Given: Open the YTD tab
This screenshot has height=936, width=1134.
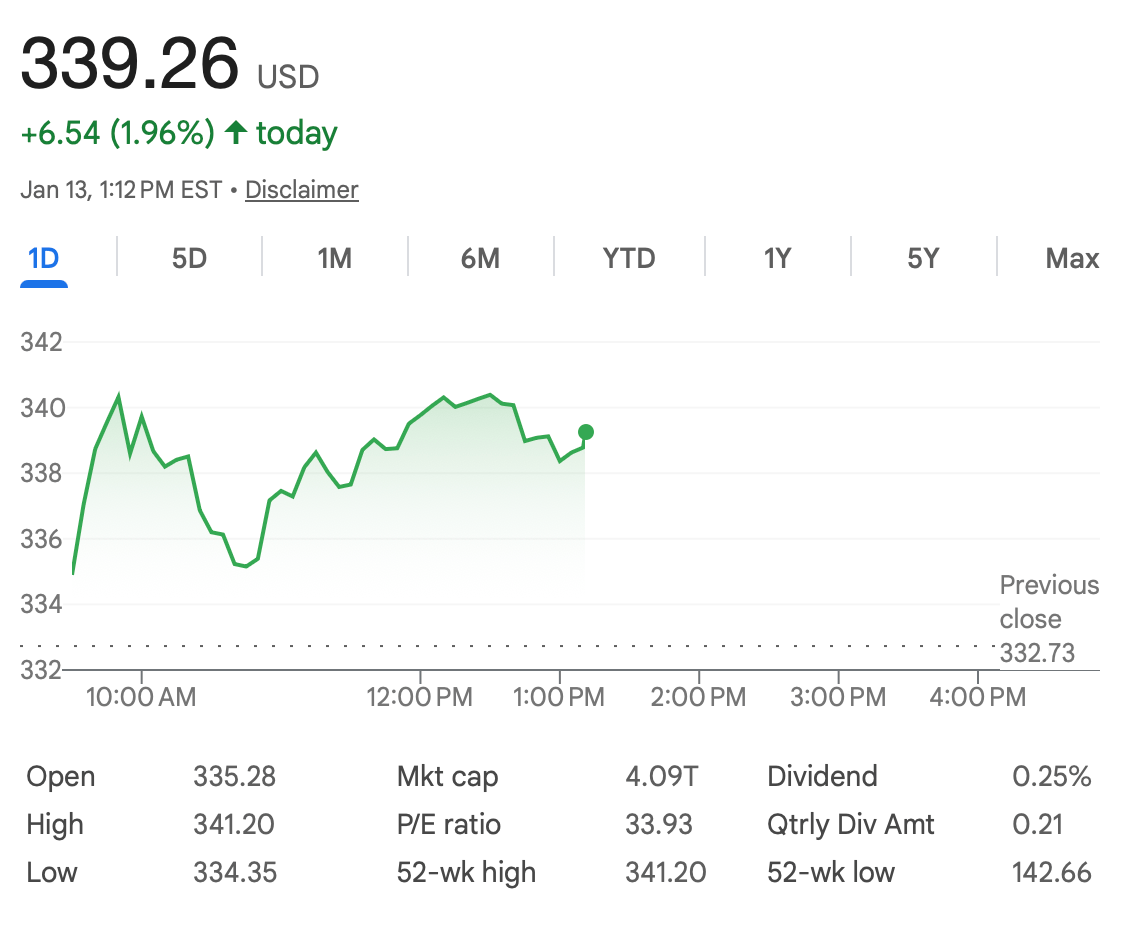Looking at the screenshot, I should tap(629, 259).
